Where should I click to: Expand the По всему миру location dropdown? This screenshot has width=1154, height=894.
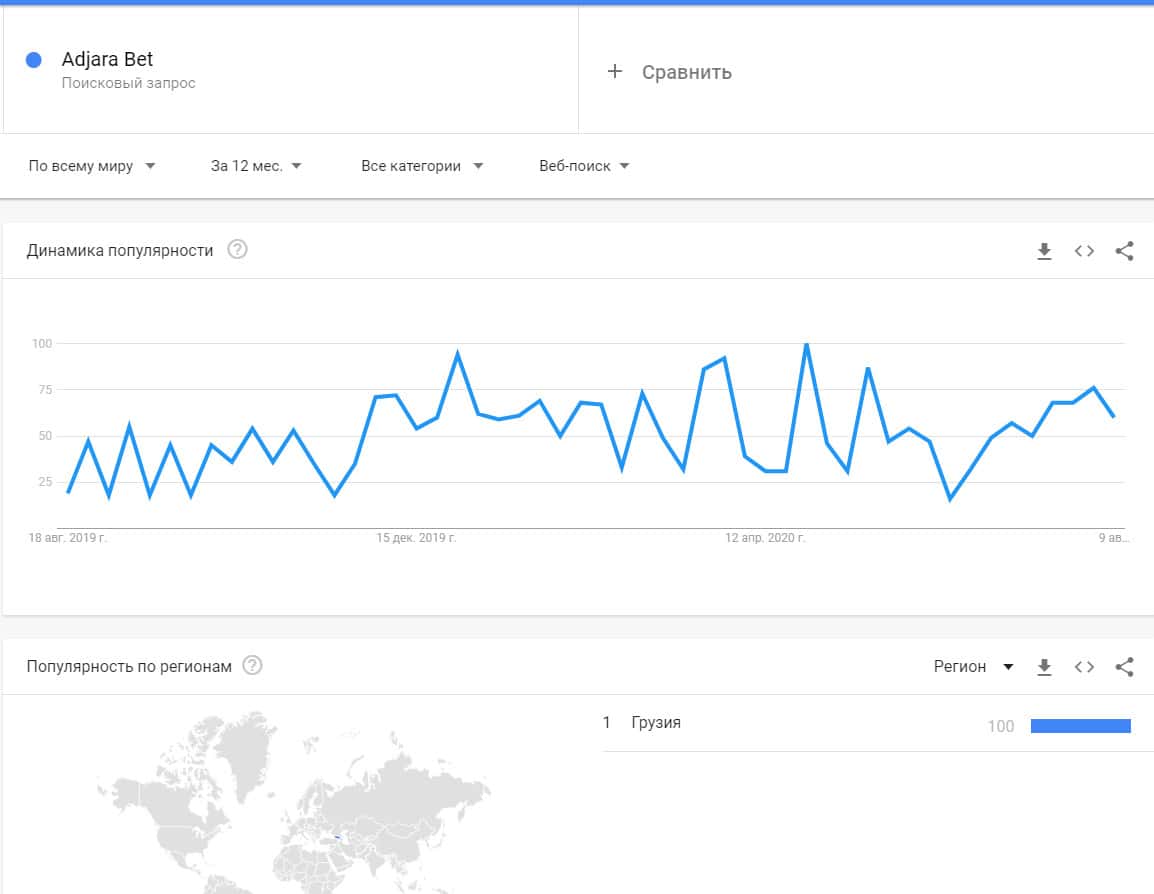(92, 166)
